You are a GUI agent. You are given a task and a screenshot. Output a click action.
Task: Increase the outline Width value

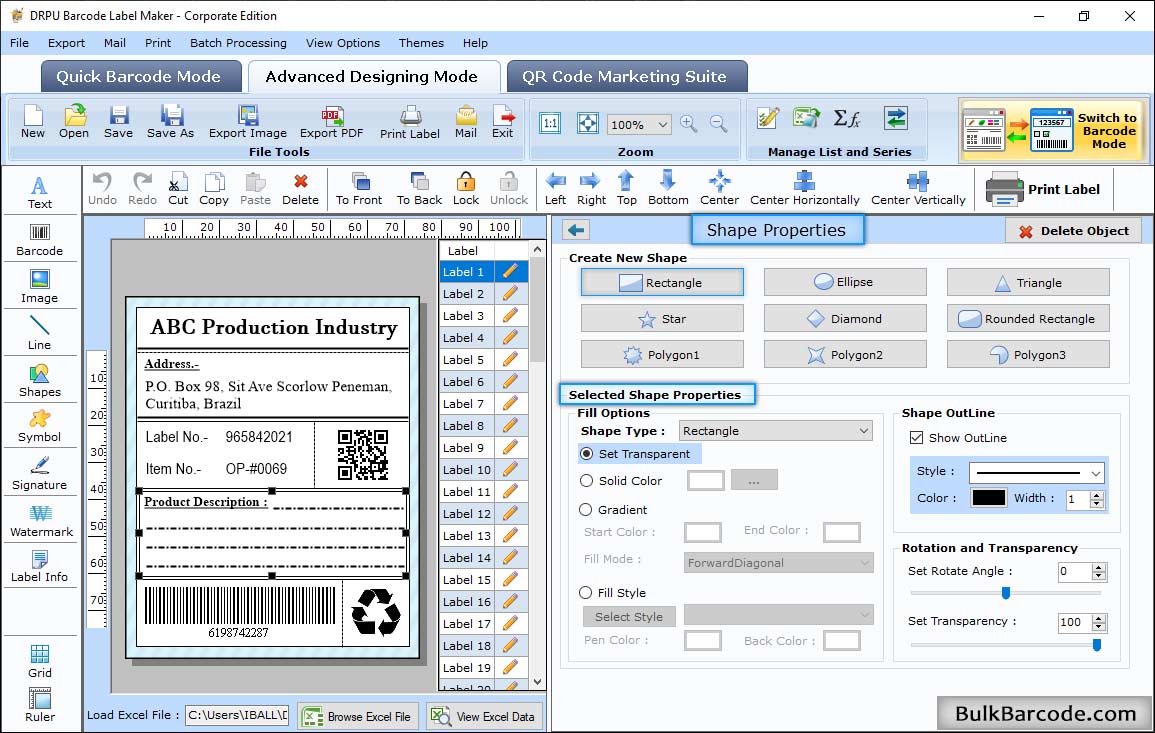pos(1098,494)
